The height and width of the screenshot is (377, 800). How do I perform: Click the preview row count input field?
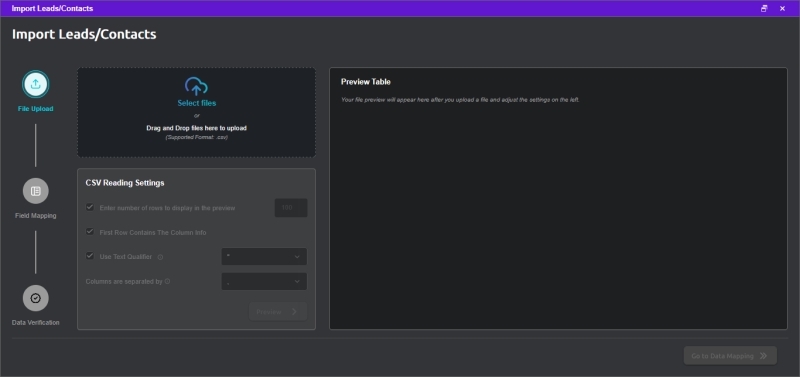pos(291,208)
